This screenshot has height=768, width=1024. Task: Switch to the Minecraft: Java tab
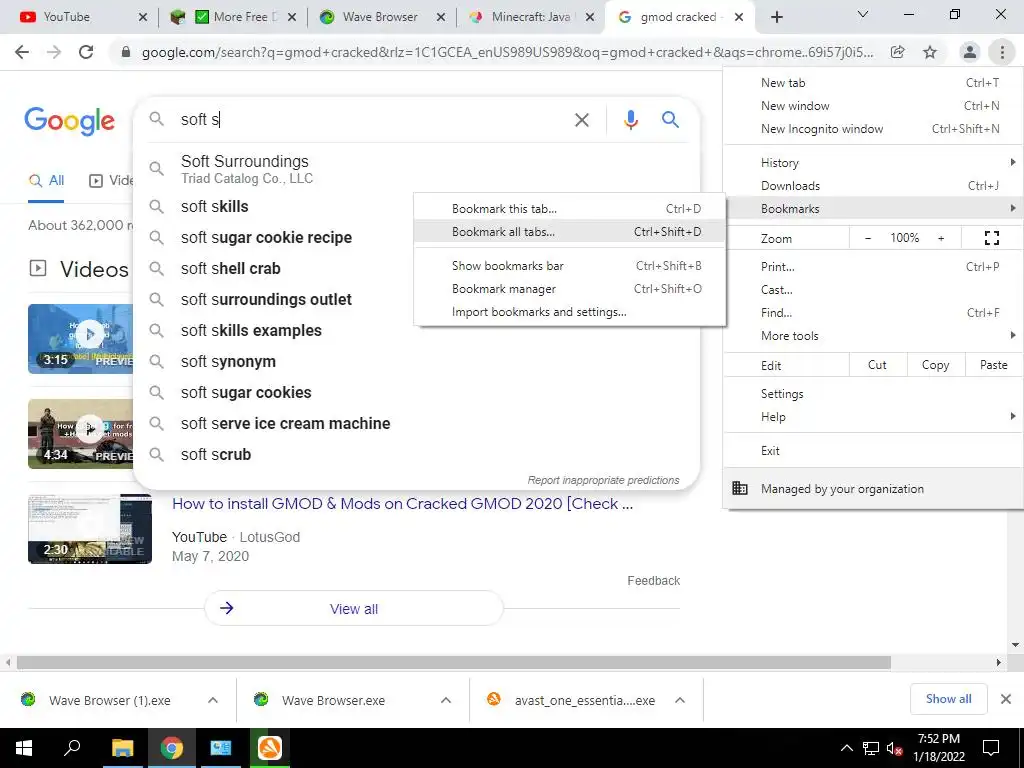coord(530,17)
